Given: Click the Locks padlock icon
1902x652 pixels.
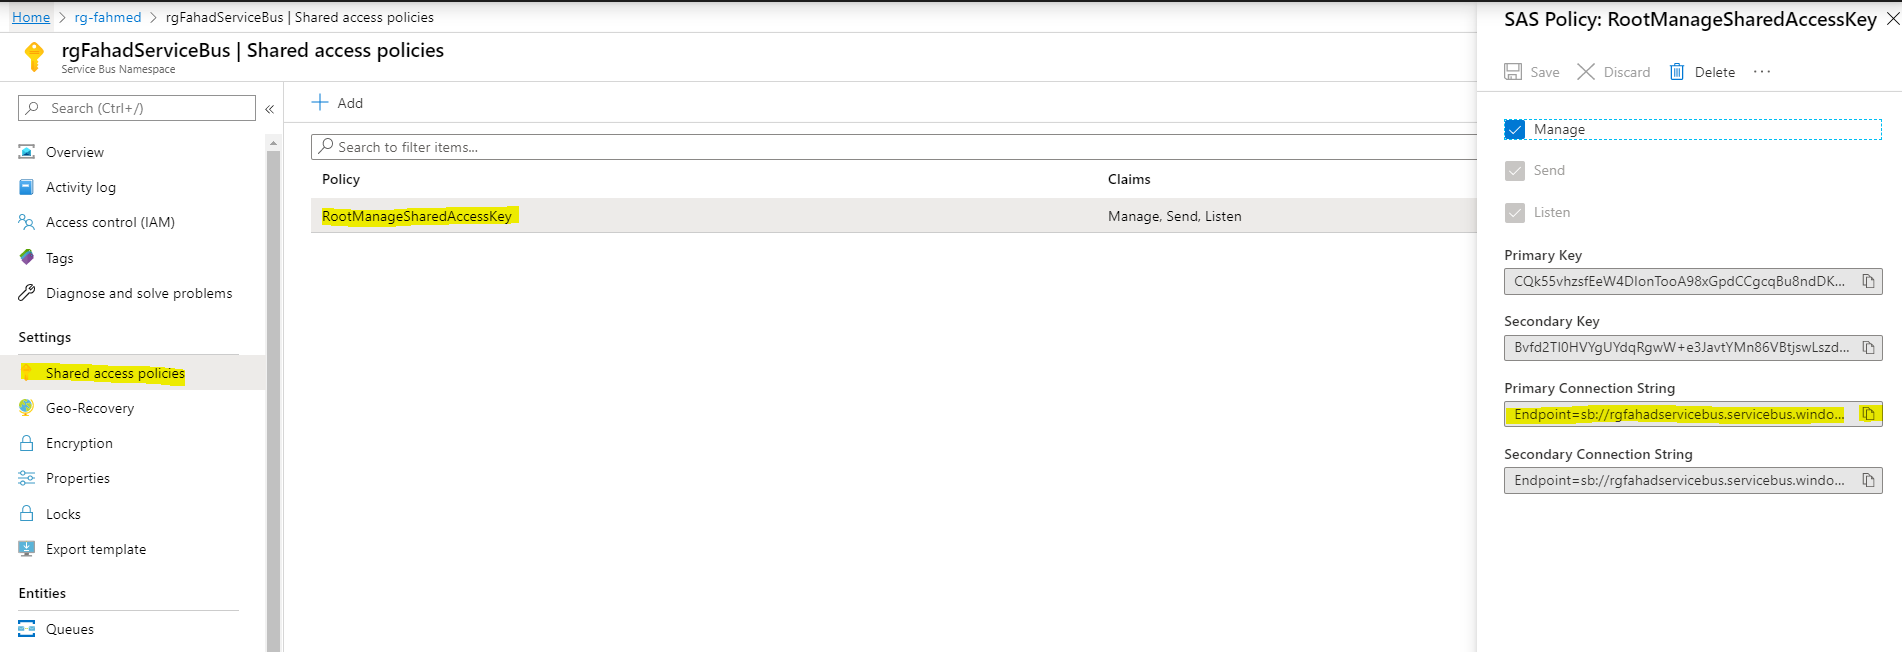Looking at the screenshot, I should click(x=27, y=514).
